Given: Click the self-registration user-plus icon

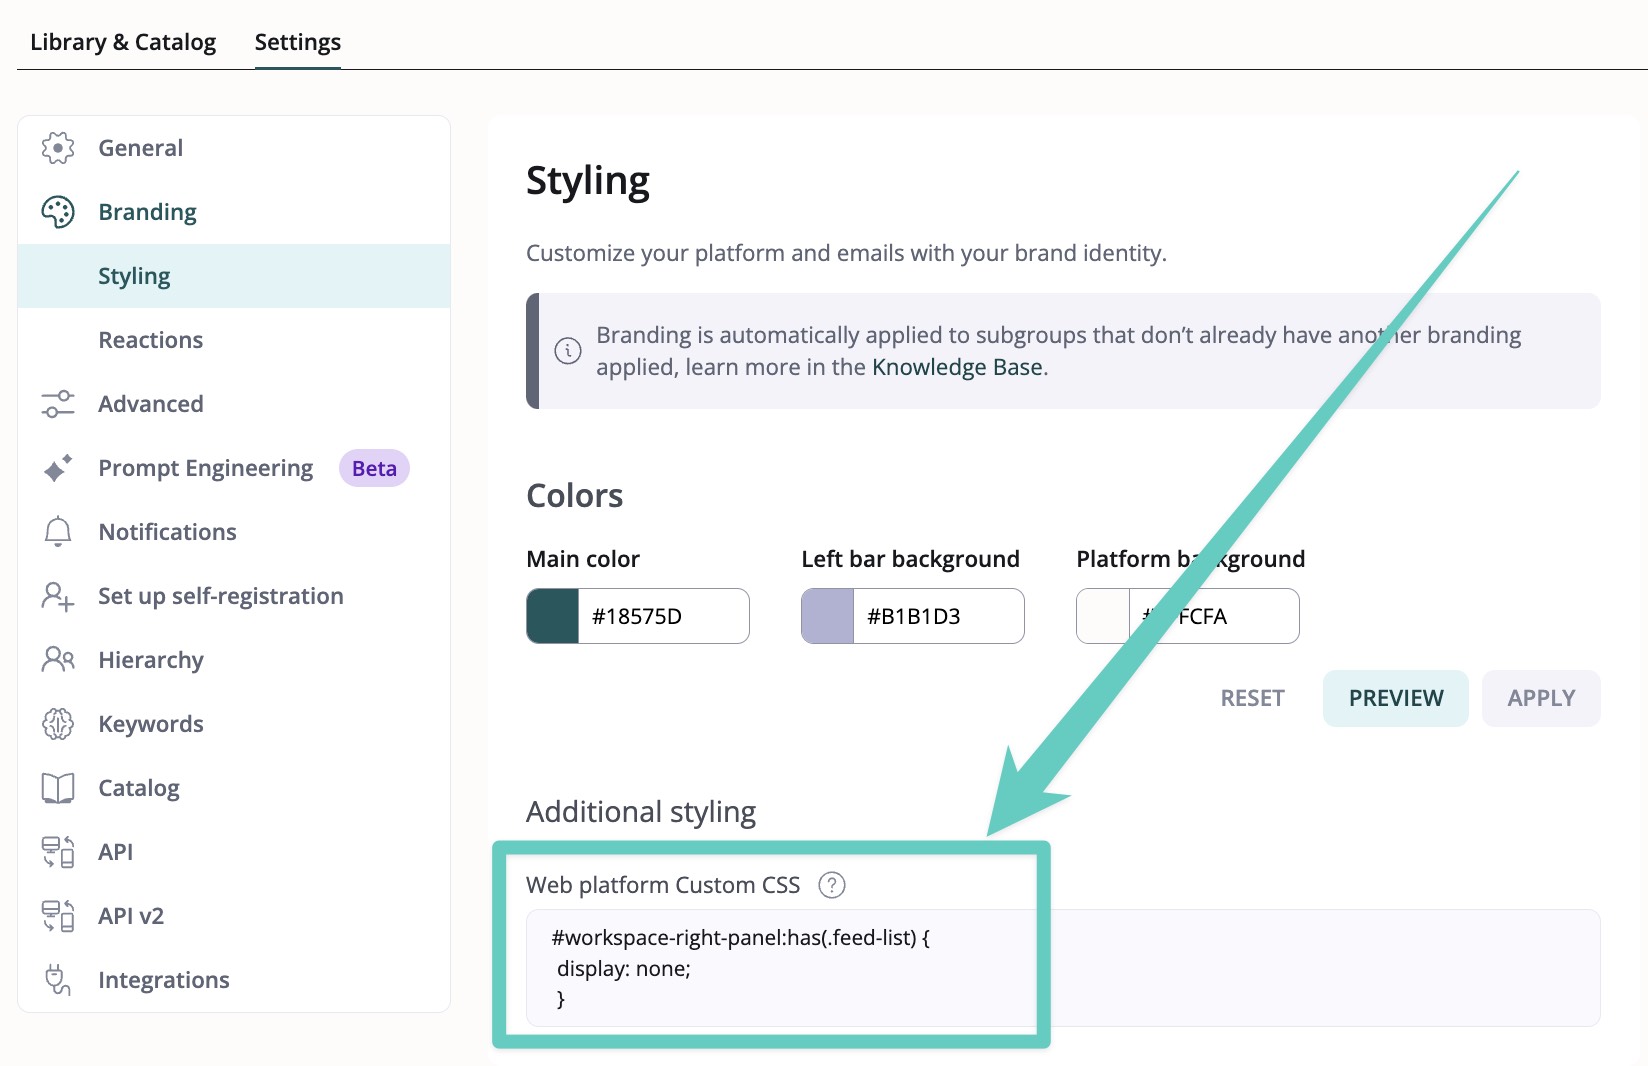Looking at the screenshot, I should click(58, 596).
